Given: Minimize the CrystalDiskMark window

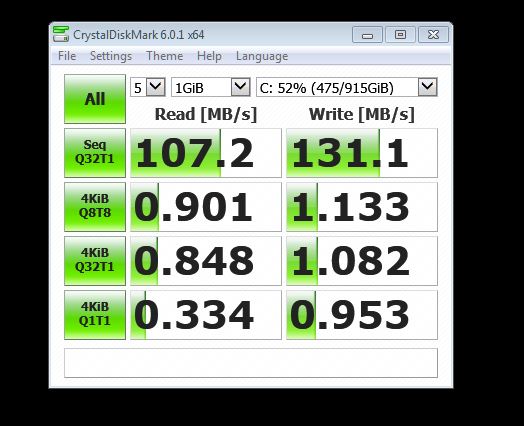Looking at the screenshot, I should point(367,35).
